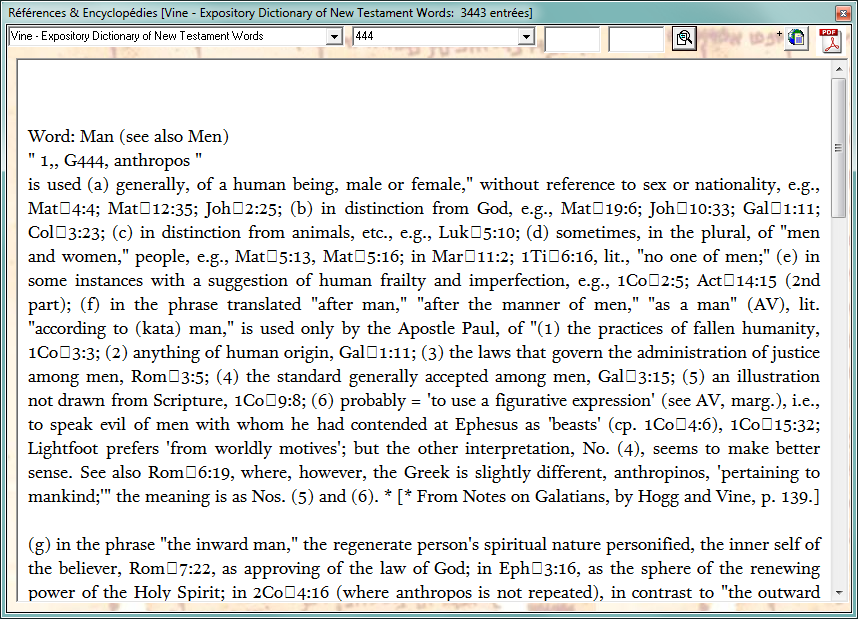Click the scrollbar down arrow

point(838,593)
